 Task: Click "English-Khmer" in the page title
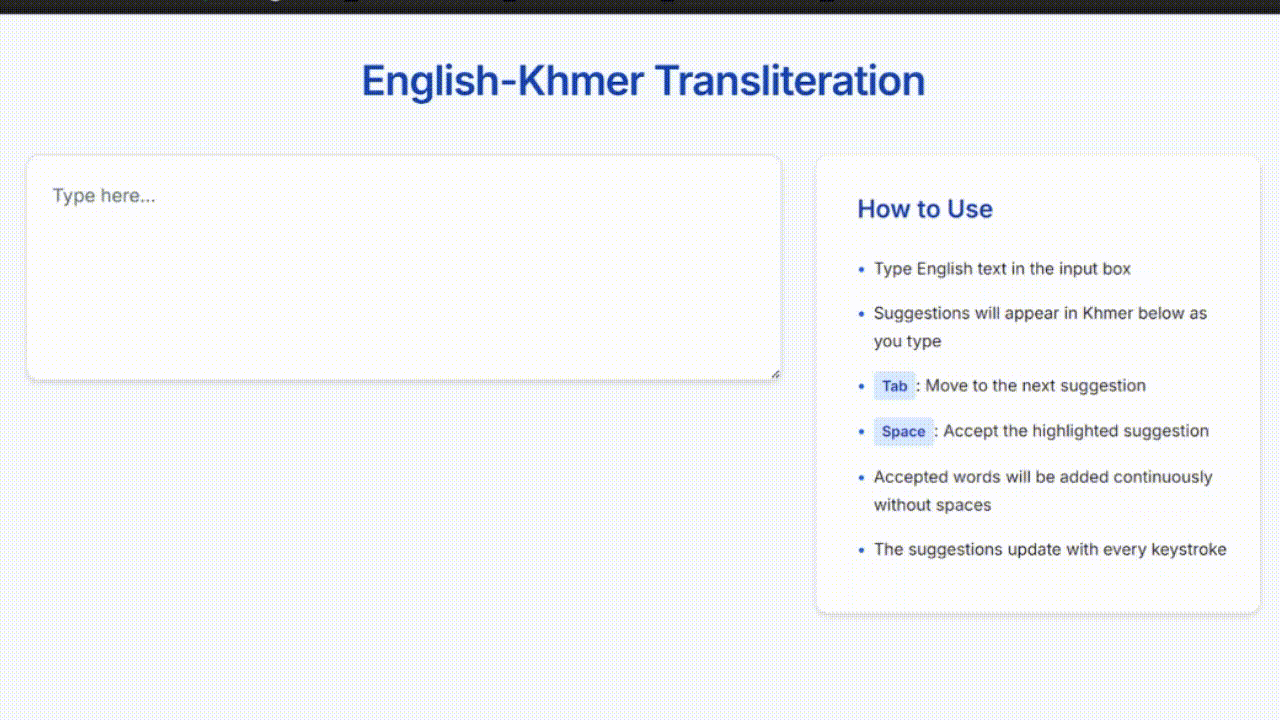[503, 81]
